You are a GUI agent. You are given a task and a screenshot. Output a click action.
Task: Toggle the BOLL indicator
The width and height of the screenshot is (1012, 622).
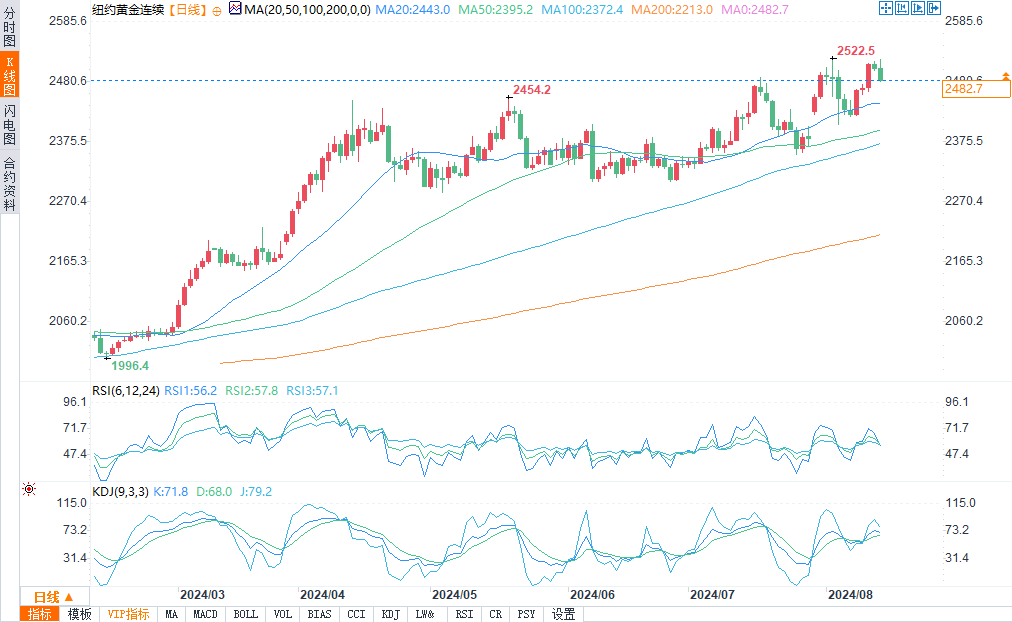[245, 614]
